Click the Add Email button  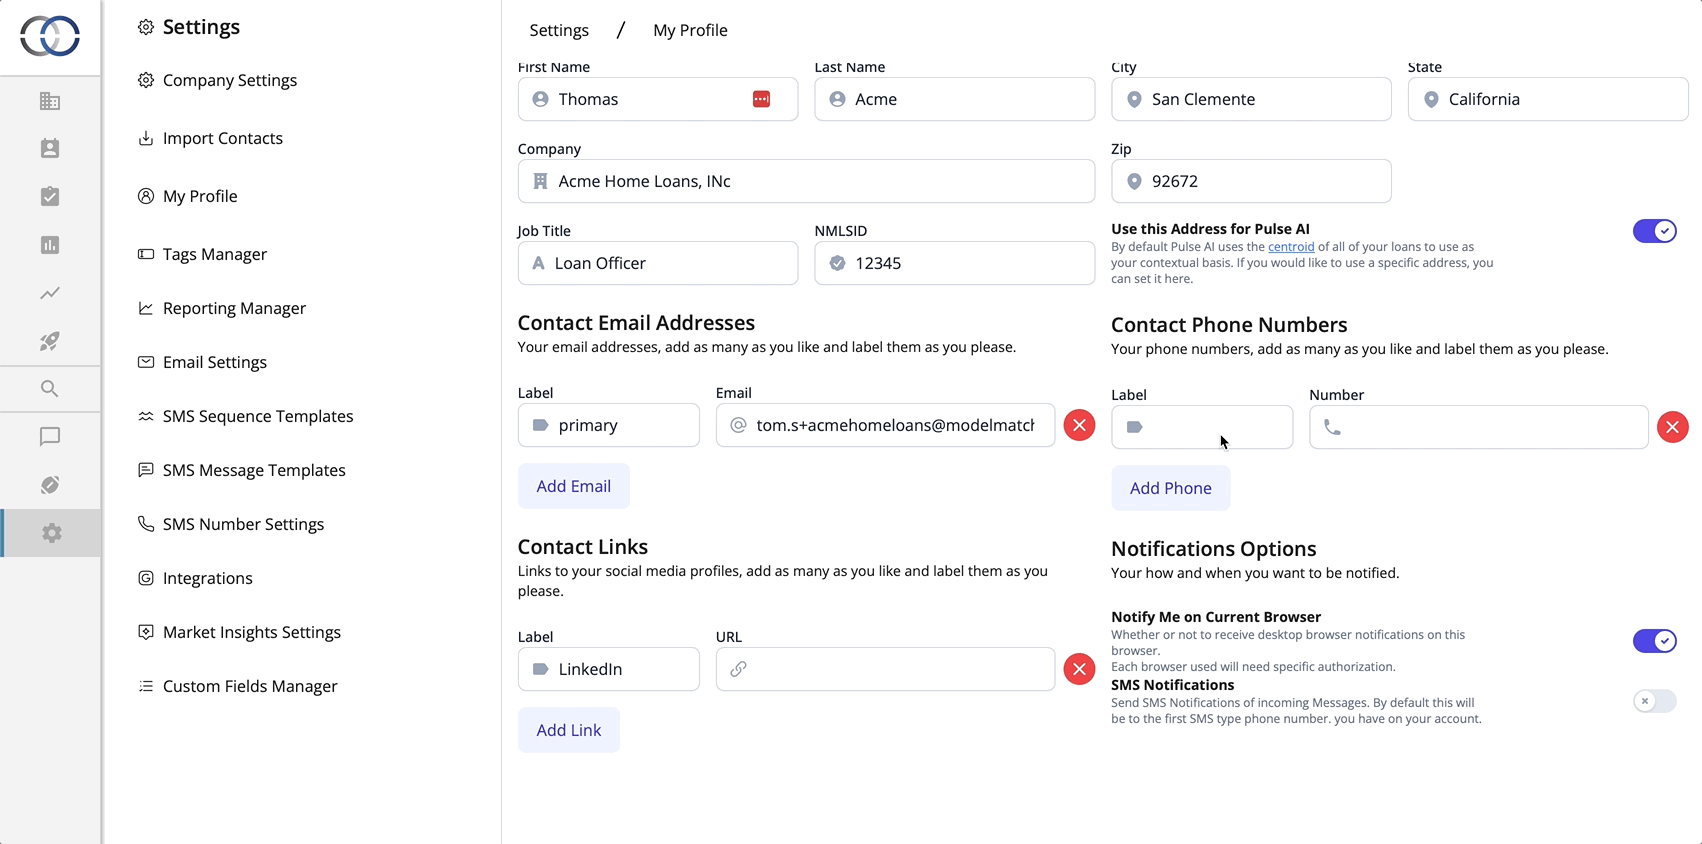573,486
